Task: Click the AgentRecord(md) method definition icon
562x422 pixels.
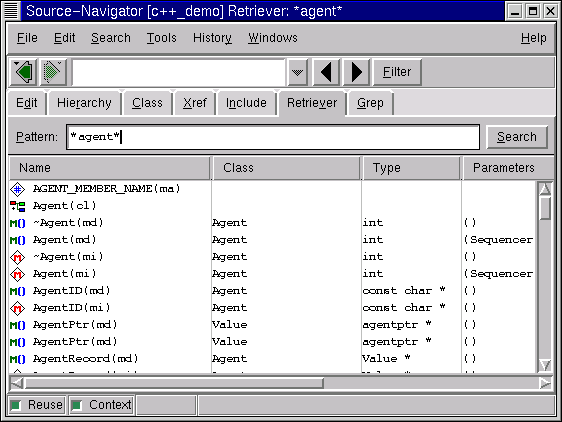Action: pos(18,359)
